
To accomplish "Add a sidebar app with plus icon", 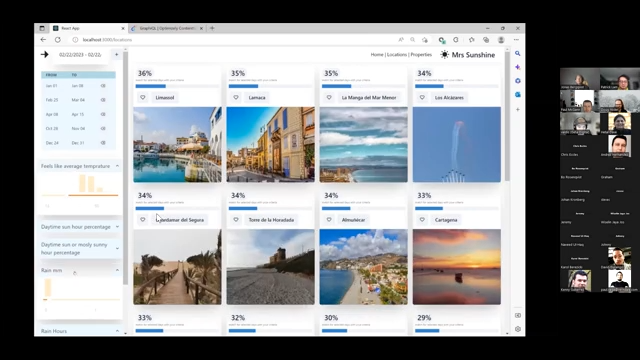I will (518, 109).
